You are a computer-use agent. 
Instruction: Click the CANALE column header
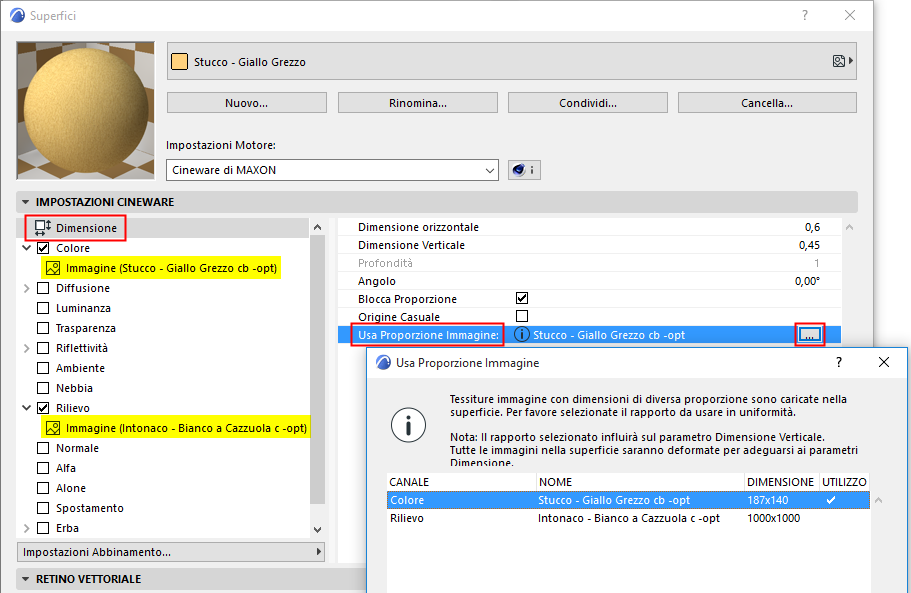pyautogui.click(x=461, y=482)
